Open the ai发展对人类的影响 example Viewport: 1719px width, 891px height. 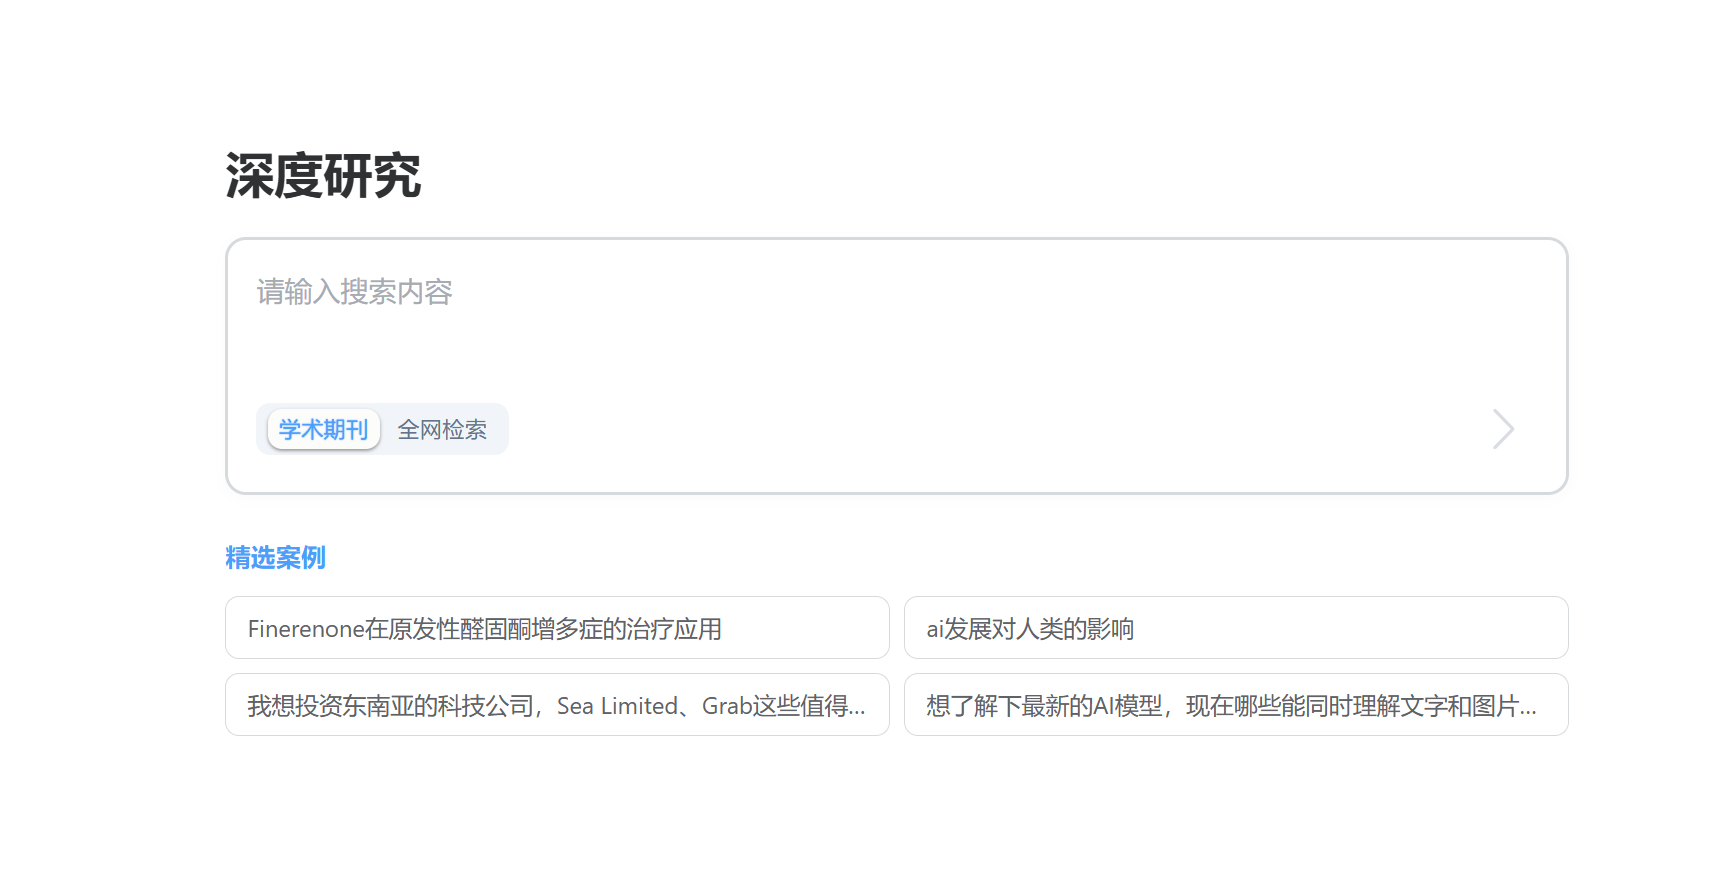1235,628
